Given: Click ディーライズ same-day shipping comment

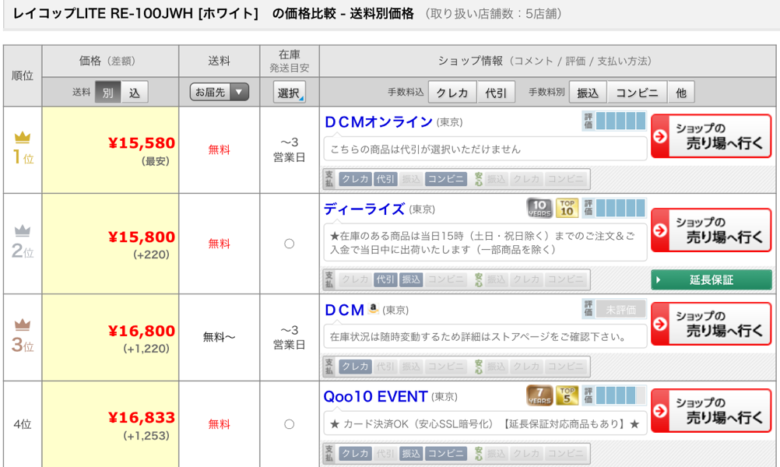Looking at the screenshot, I should [483, 243].
